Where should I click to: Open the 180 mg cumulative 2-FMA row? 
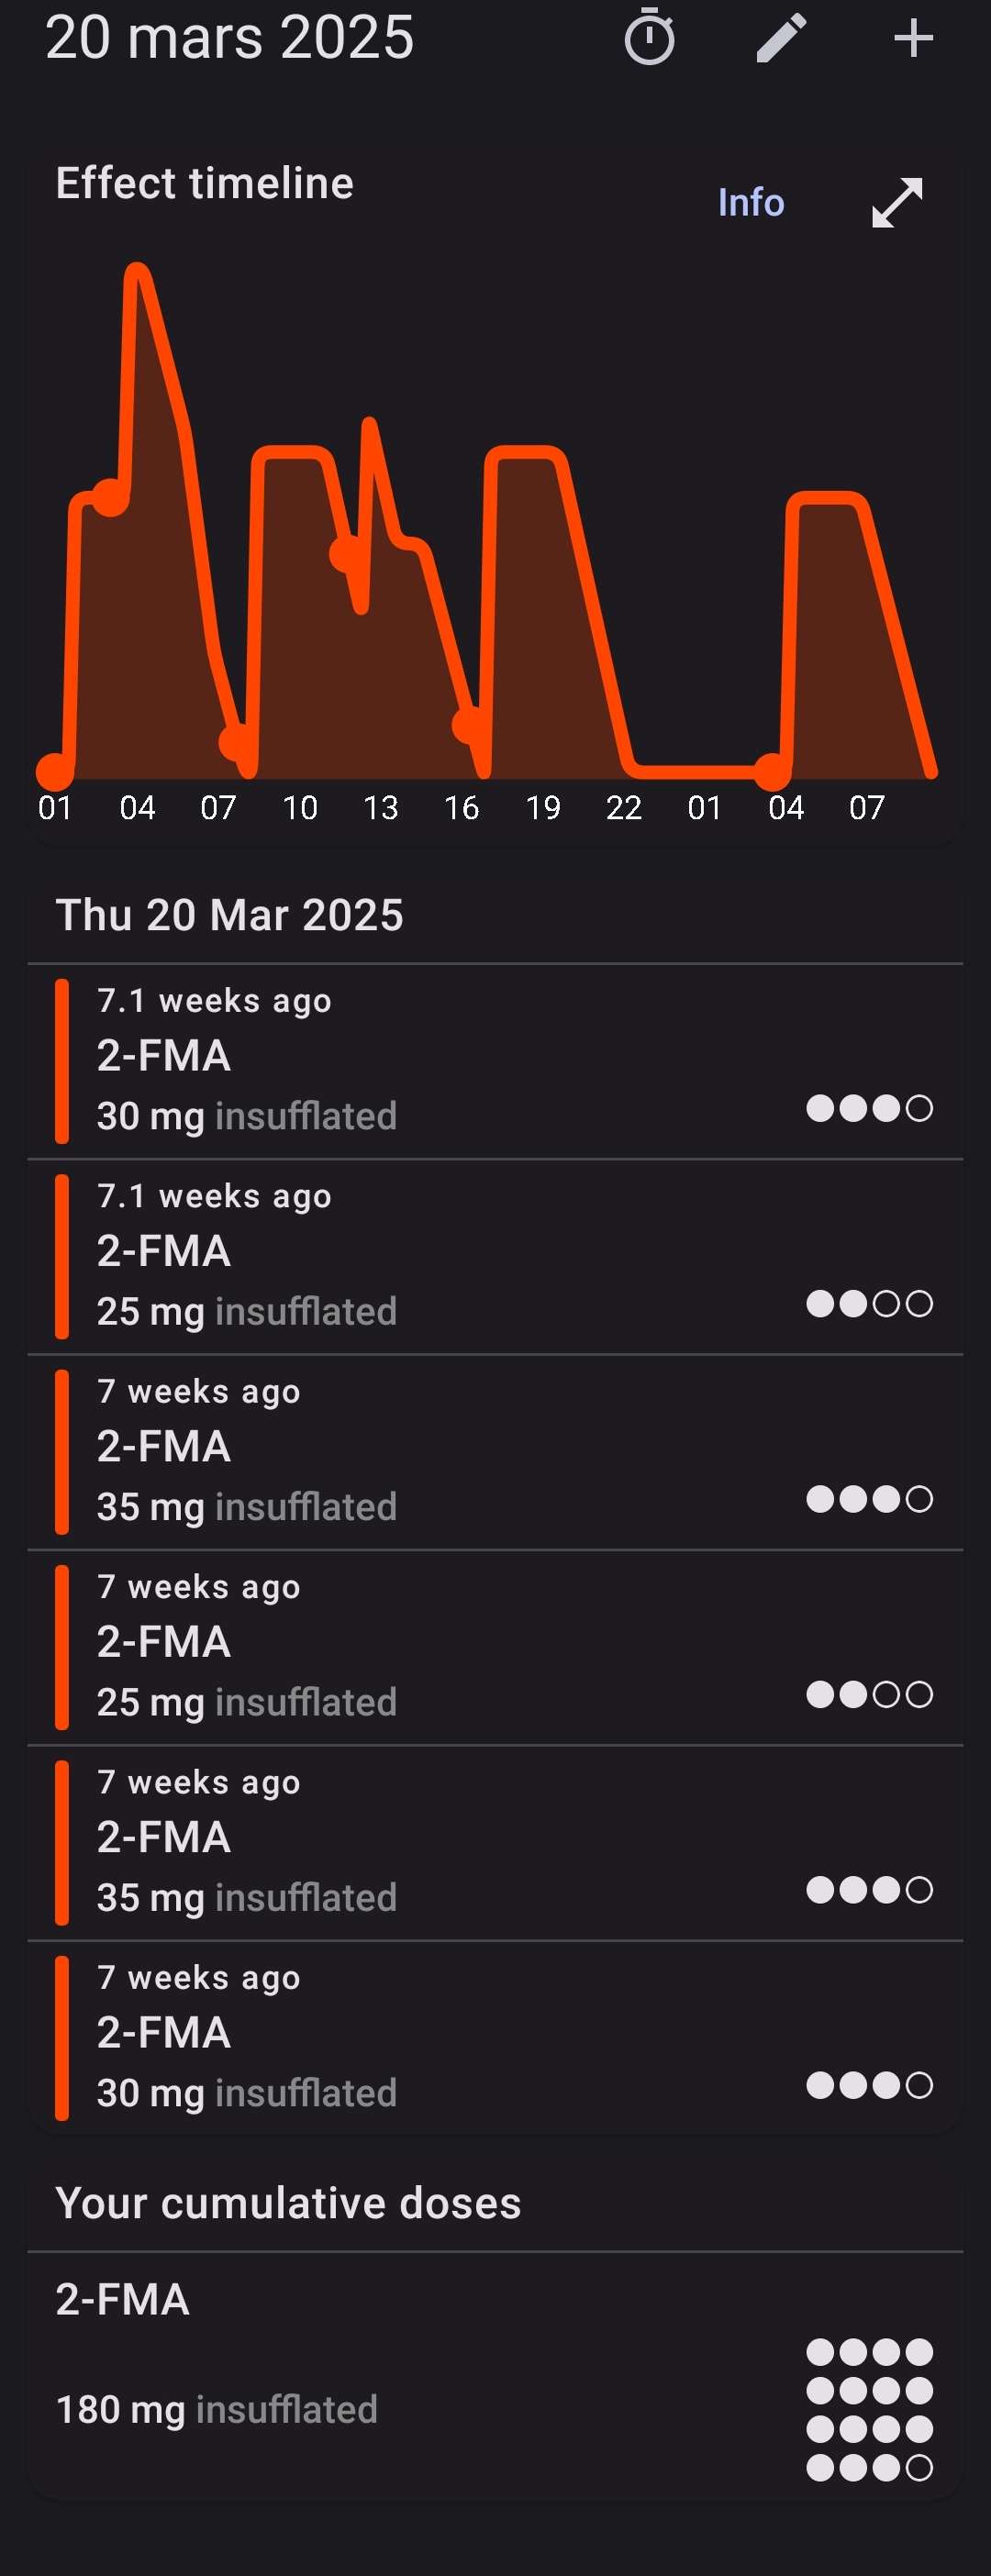pos(495,2376)
